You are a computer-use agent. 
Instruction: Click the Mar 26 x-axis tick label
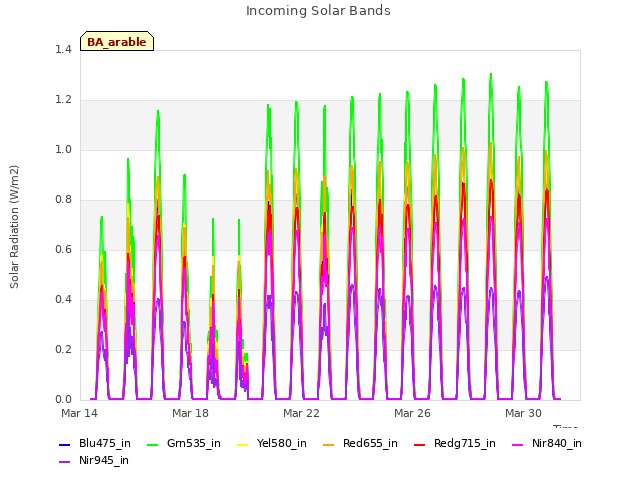coord(412,413)
